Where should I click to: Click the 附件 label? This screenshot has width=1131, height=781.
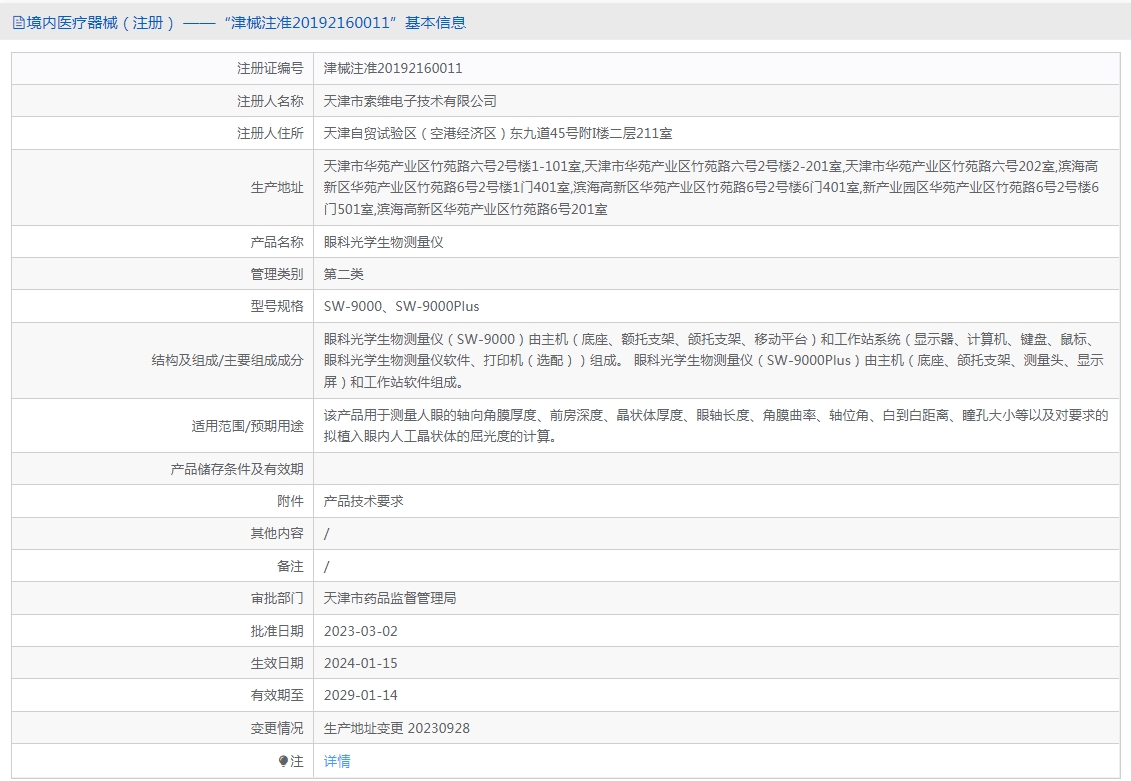click(x=290, y=501)
